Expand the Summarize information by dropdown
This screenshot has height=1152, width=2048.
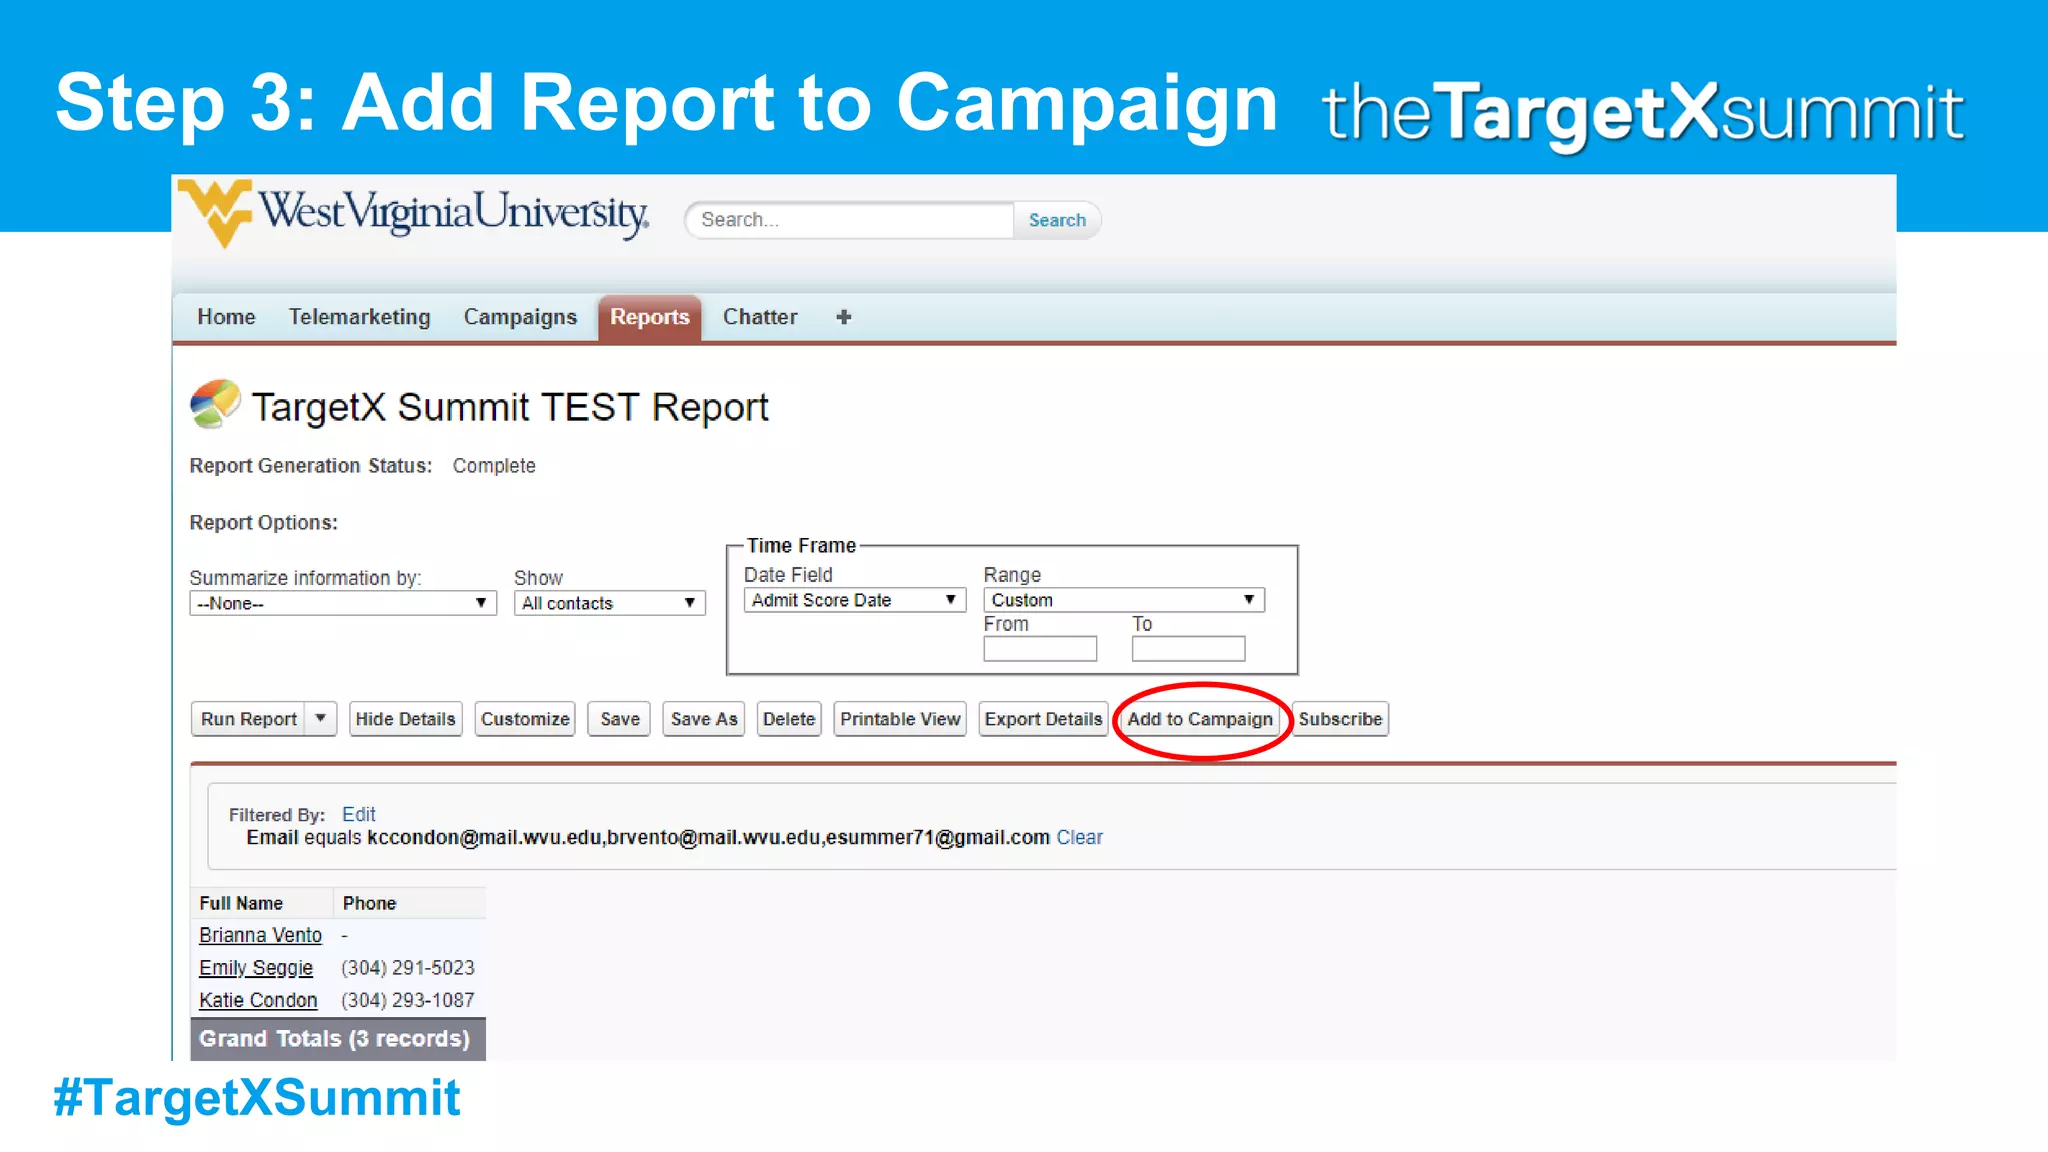point(343,603)
